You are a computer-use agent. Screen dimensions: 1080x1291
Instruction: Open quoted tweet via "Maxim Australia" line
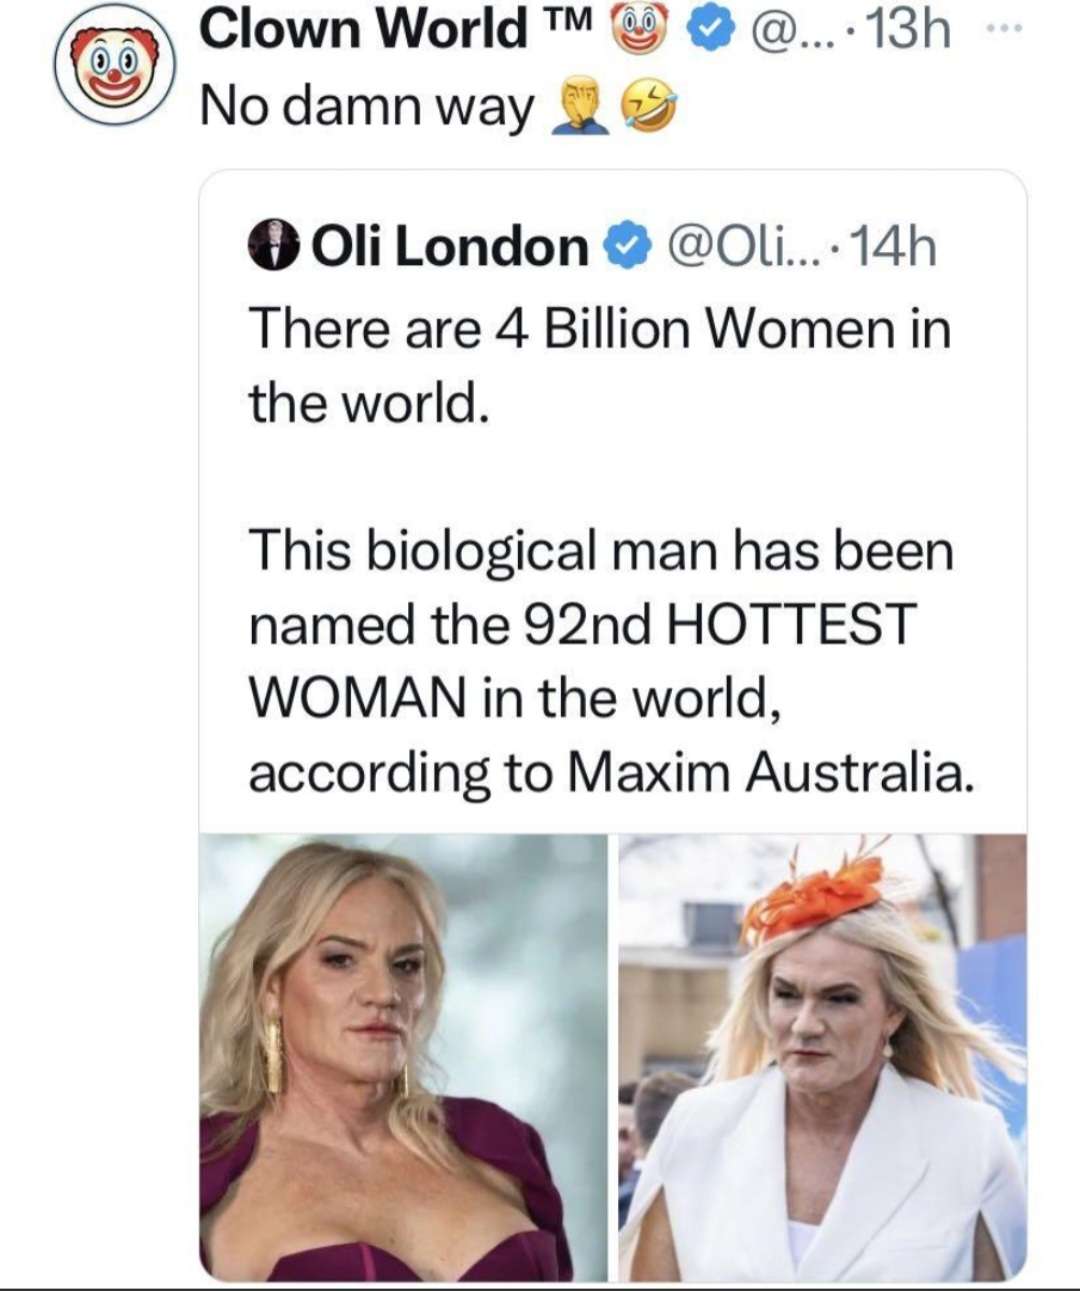[x=610, y=771]
